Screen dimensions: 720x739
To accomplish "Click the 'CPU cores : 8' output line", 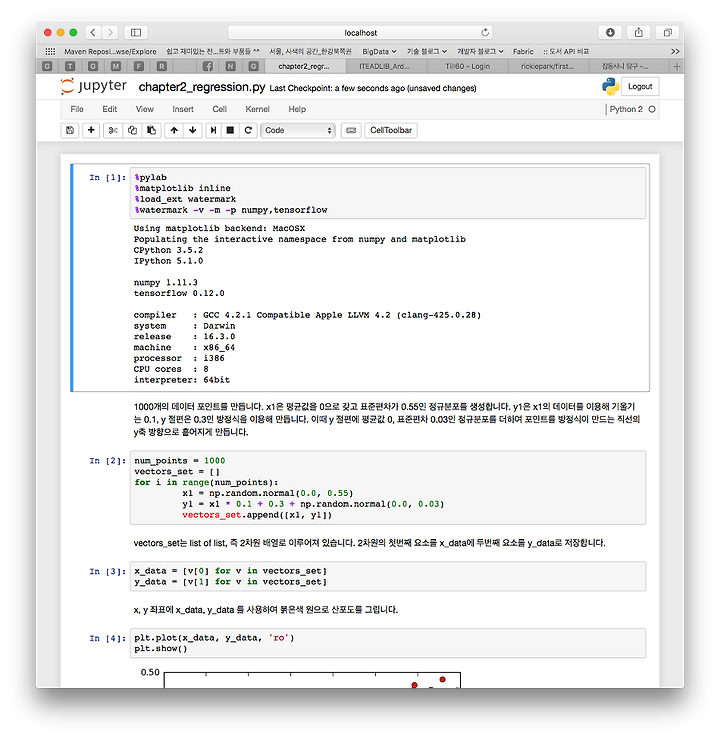I will pos(171,369).
